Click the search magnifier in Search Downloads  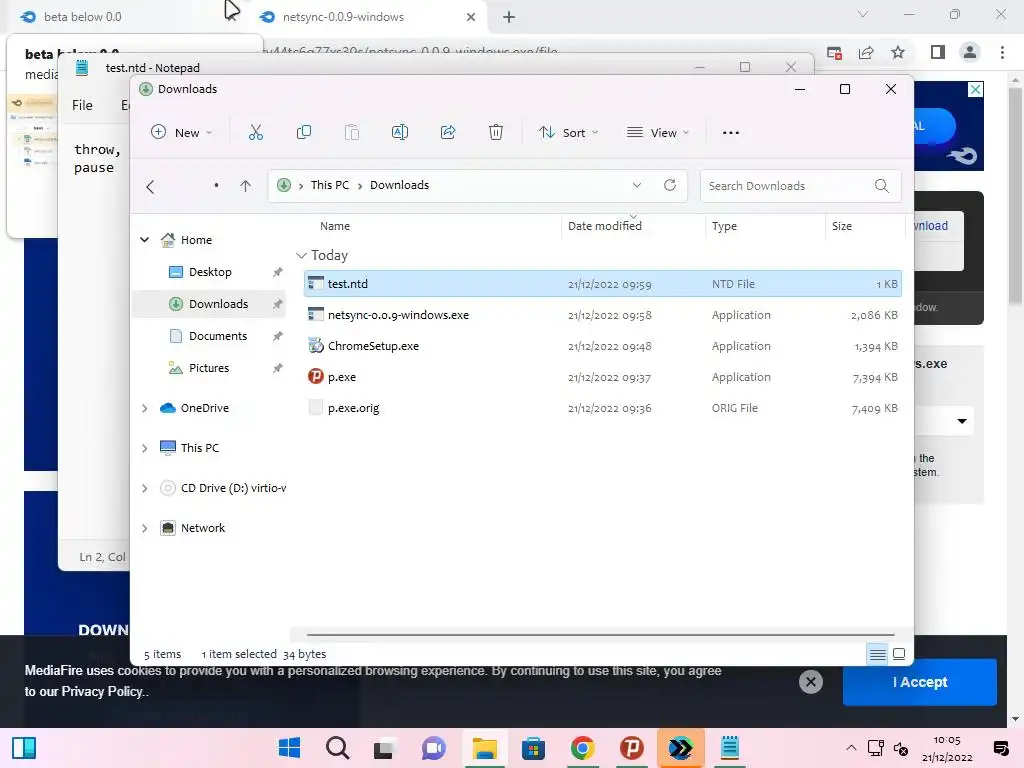882,186
